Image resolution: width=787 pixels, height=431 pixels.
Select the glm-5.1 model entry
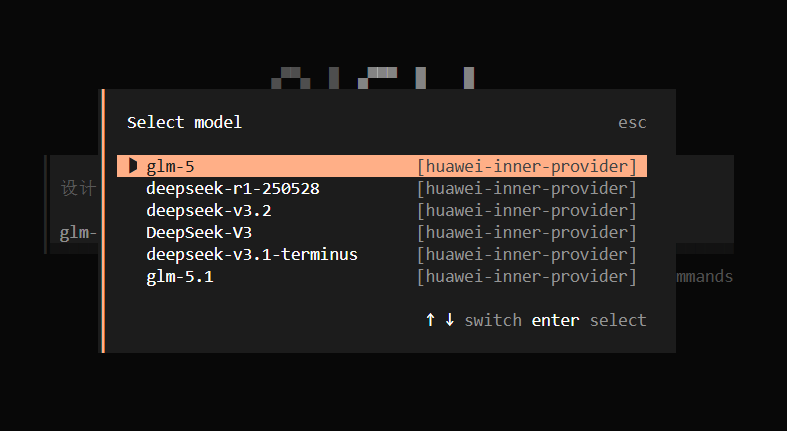click(x=381, y=276)
